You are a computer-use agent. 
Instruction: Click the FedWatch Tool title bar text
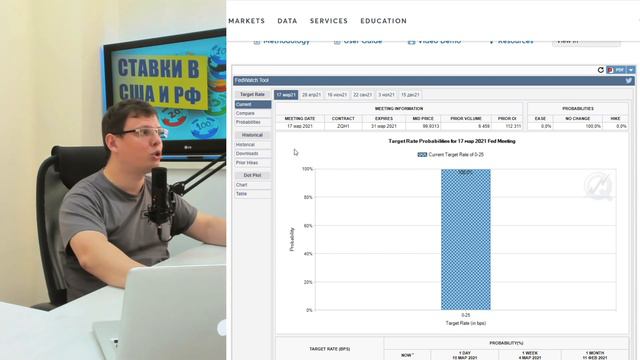251,80
